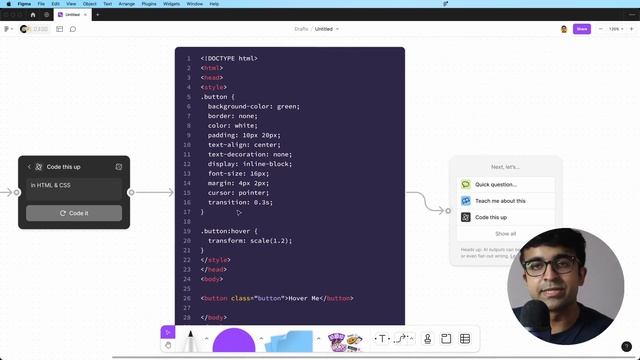Click the Share button
Image resolution: width=640 pixels, height=360 pixels.
click(582, 29)
